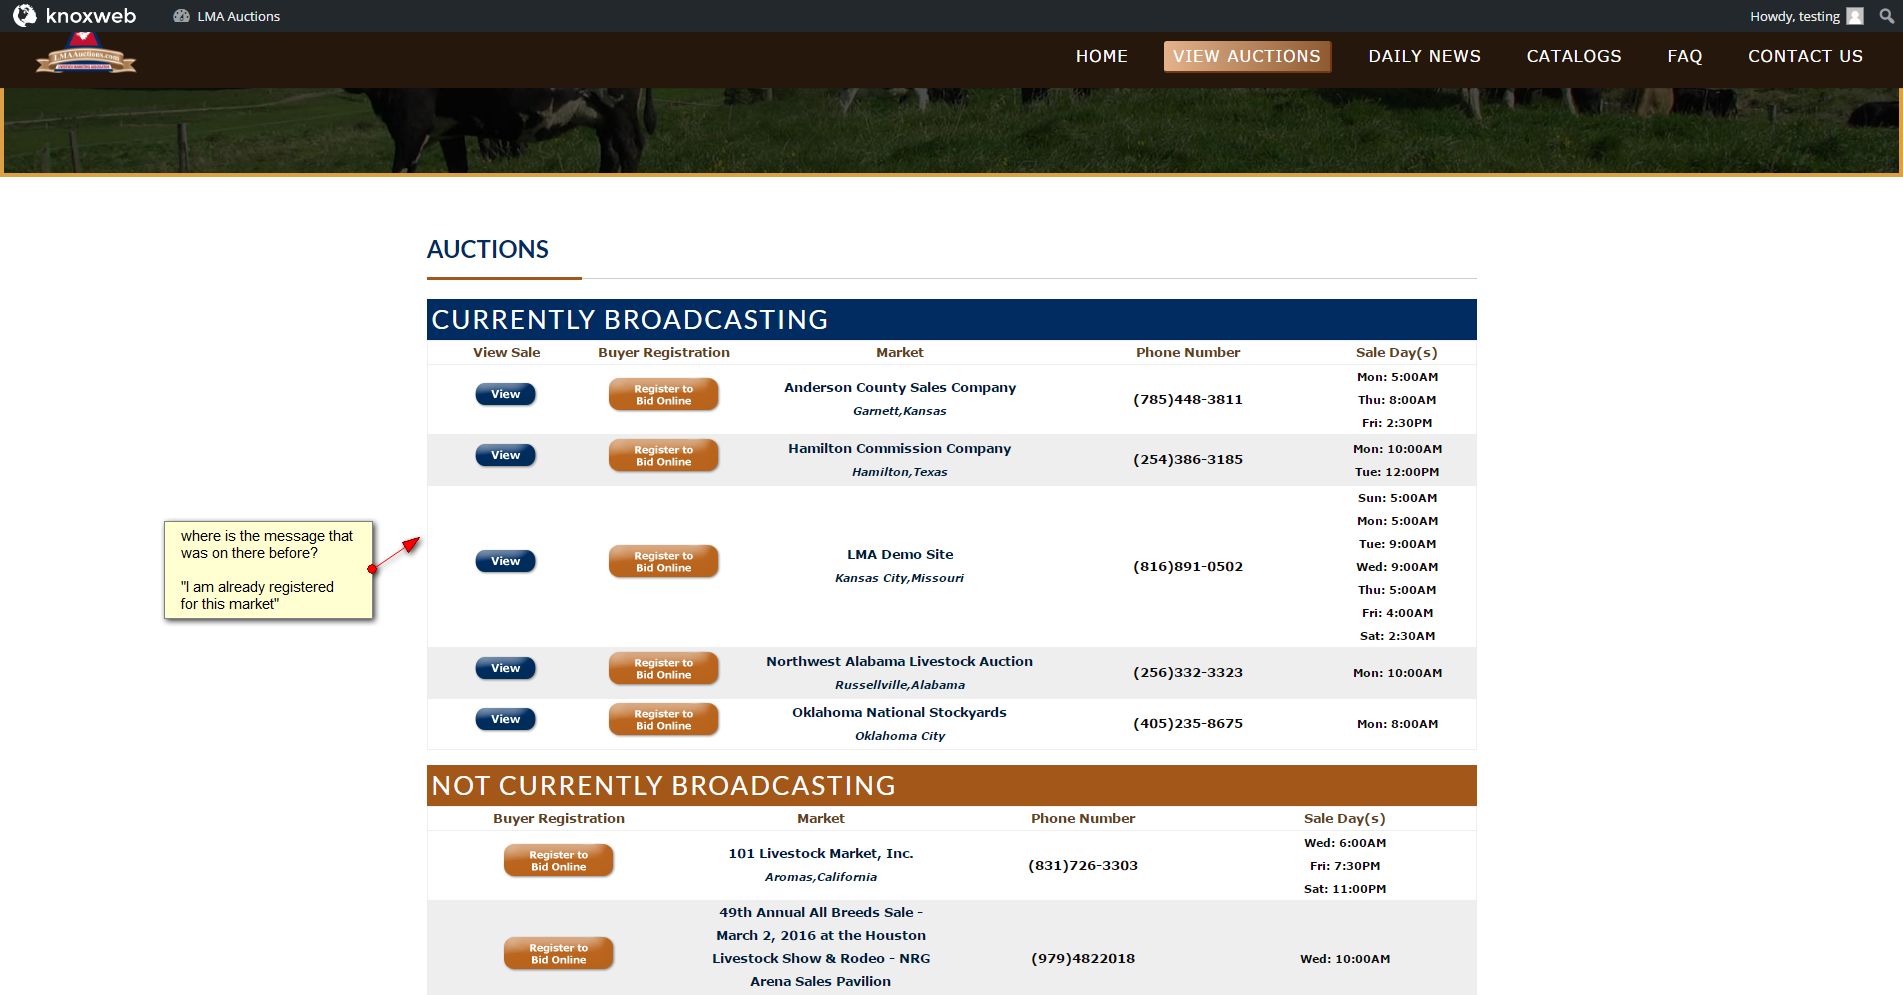
Task: Open the FAQ menu item
Action: pyautogui.click(x=1685, y=56)
